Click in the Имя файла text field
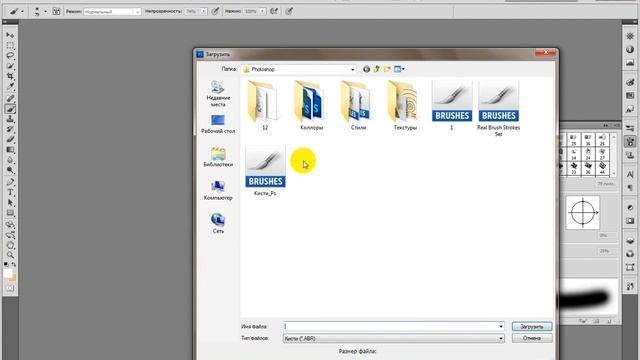 [390, 327]
